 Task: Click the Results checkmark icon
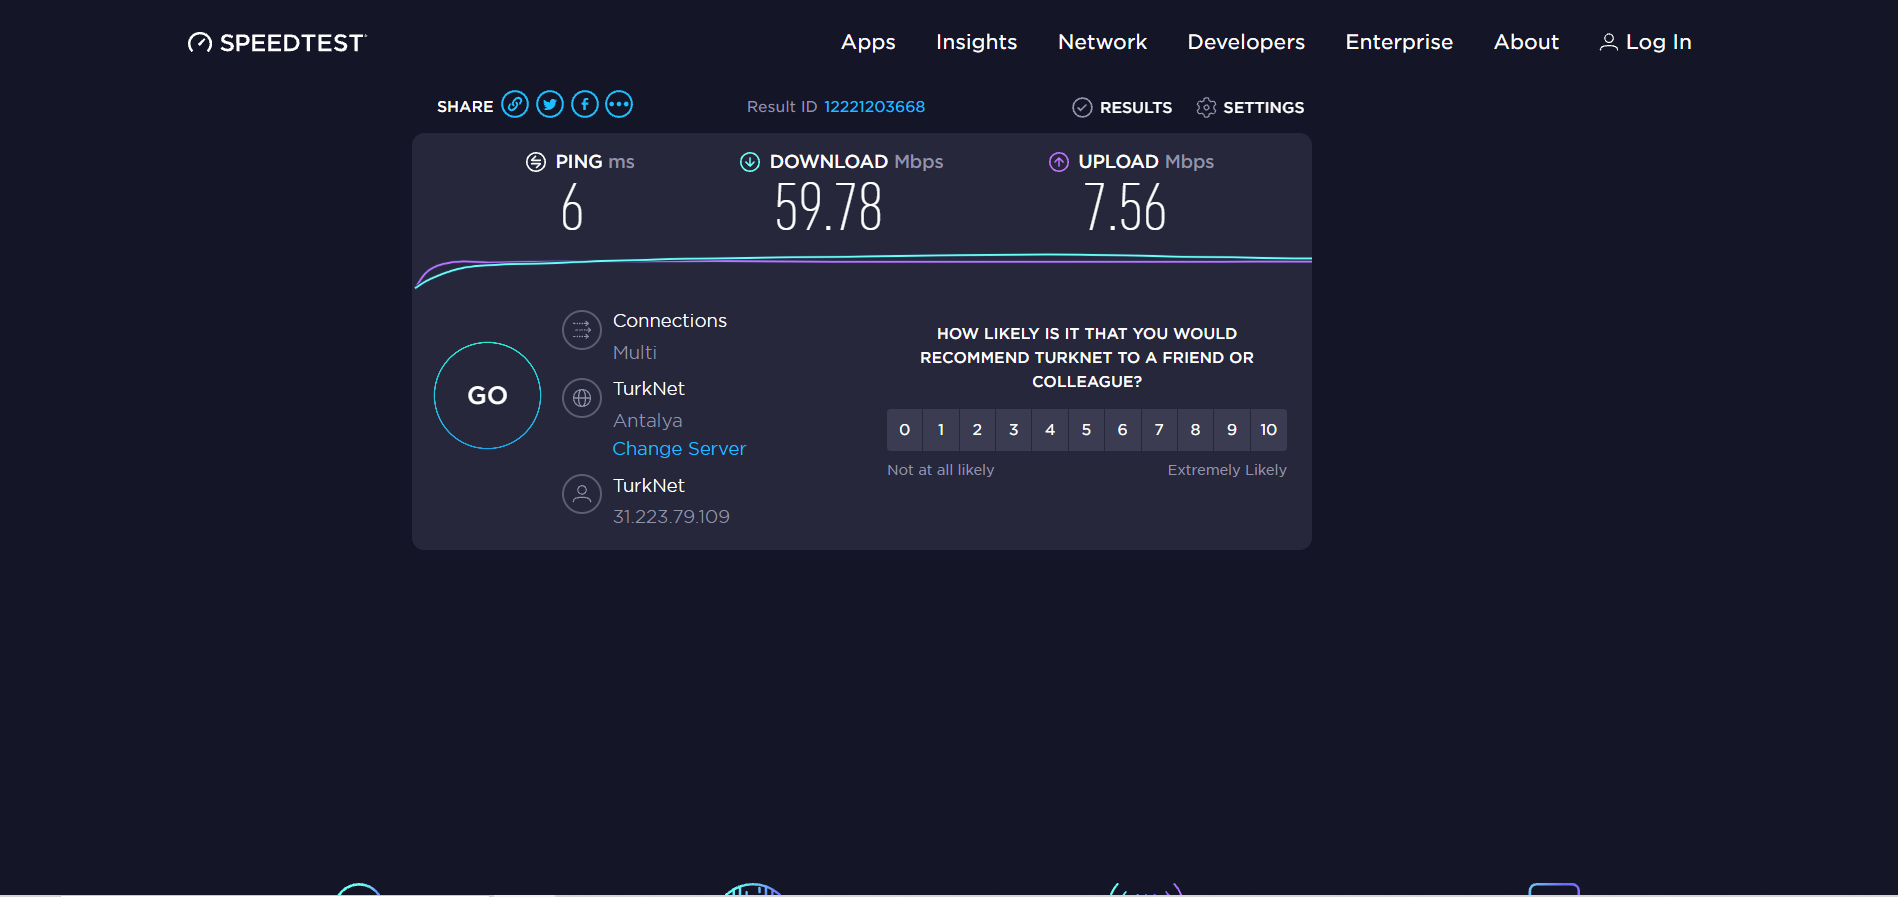tap(1082, 107)
